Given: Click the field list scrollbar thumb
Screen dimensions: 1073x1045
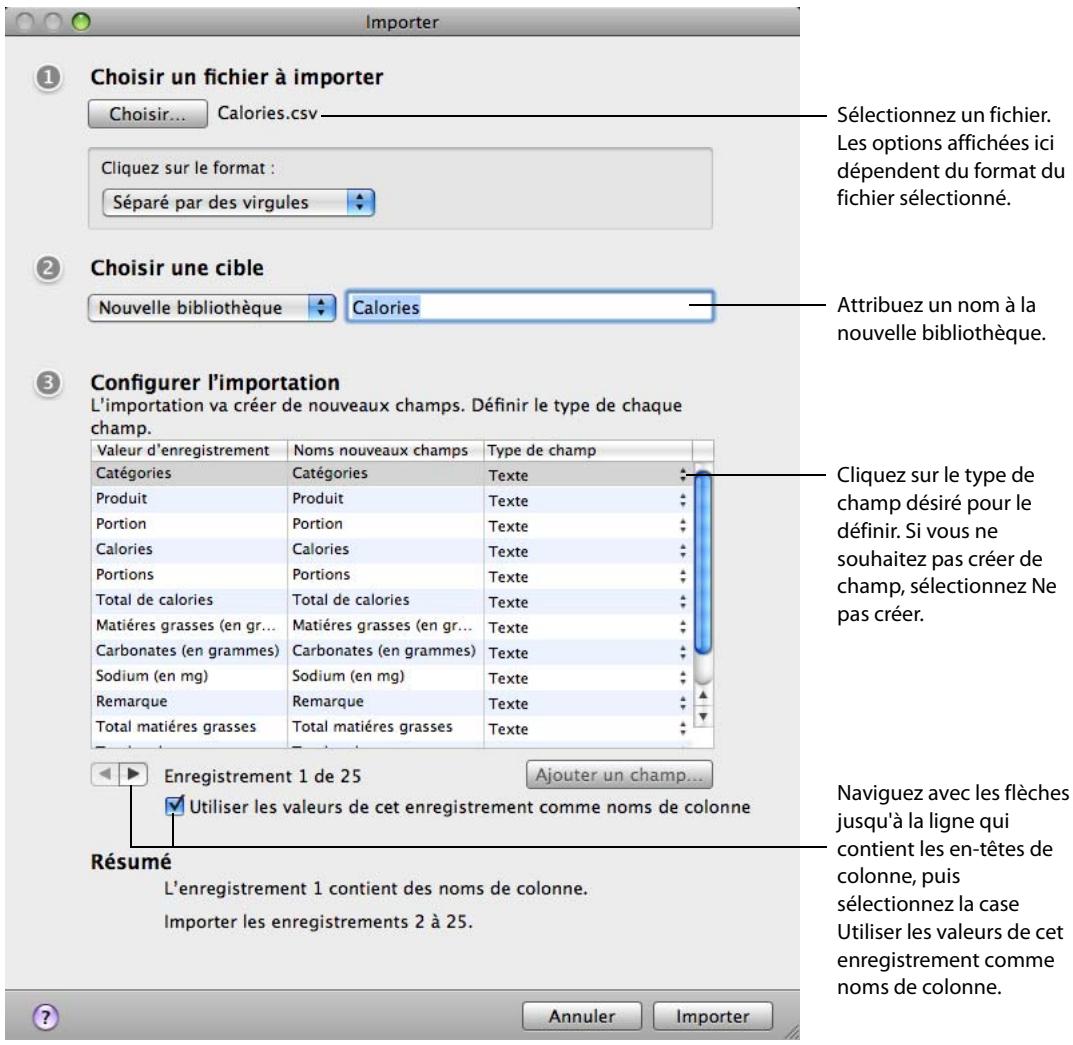Looking at the screenshot, I should pyautogui.click(x=703, y=561).
